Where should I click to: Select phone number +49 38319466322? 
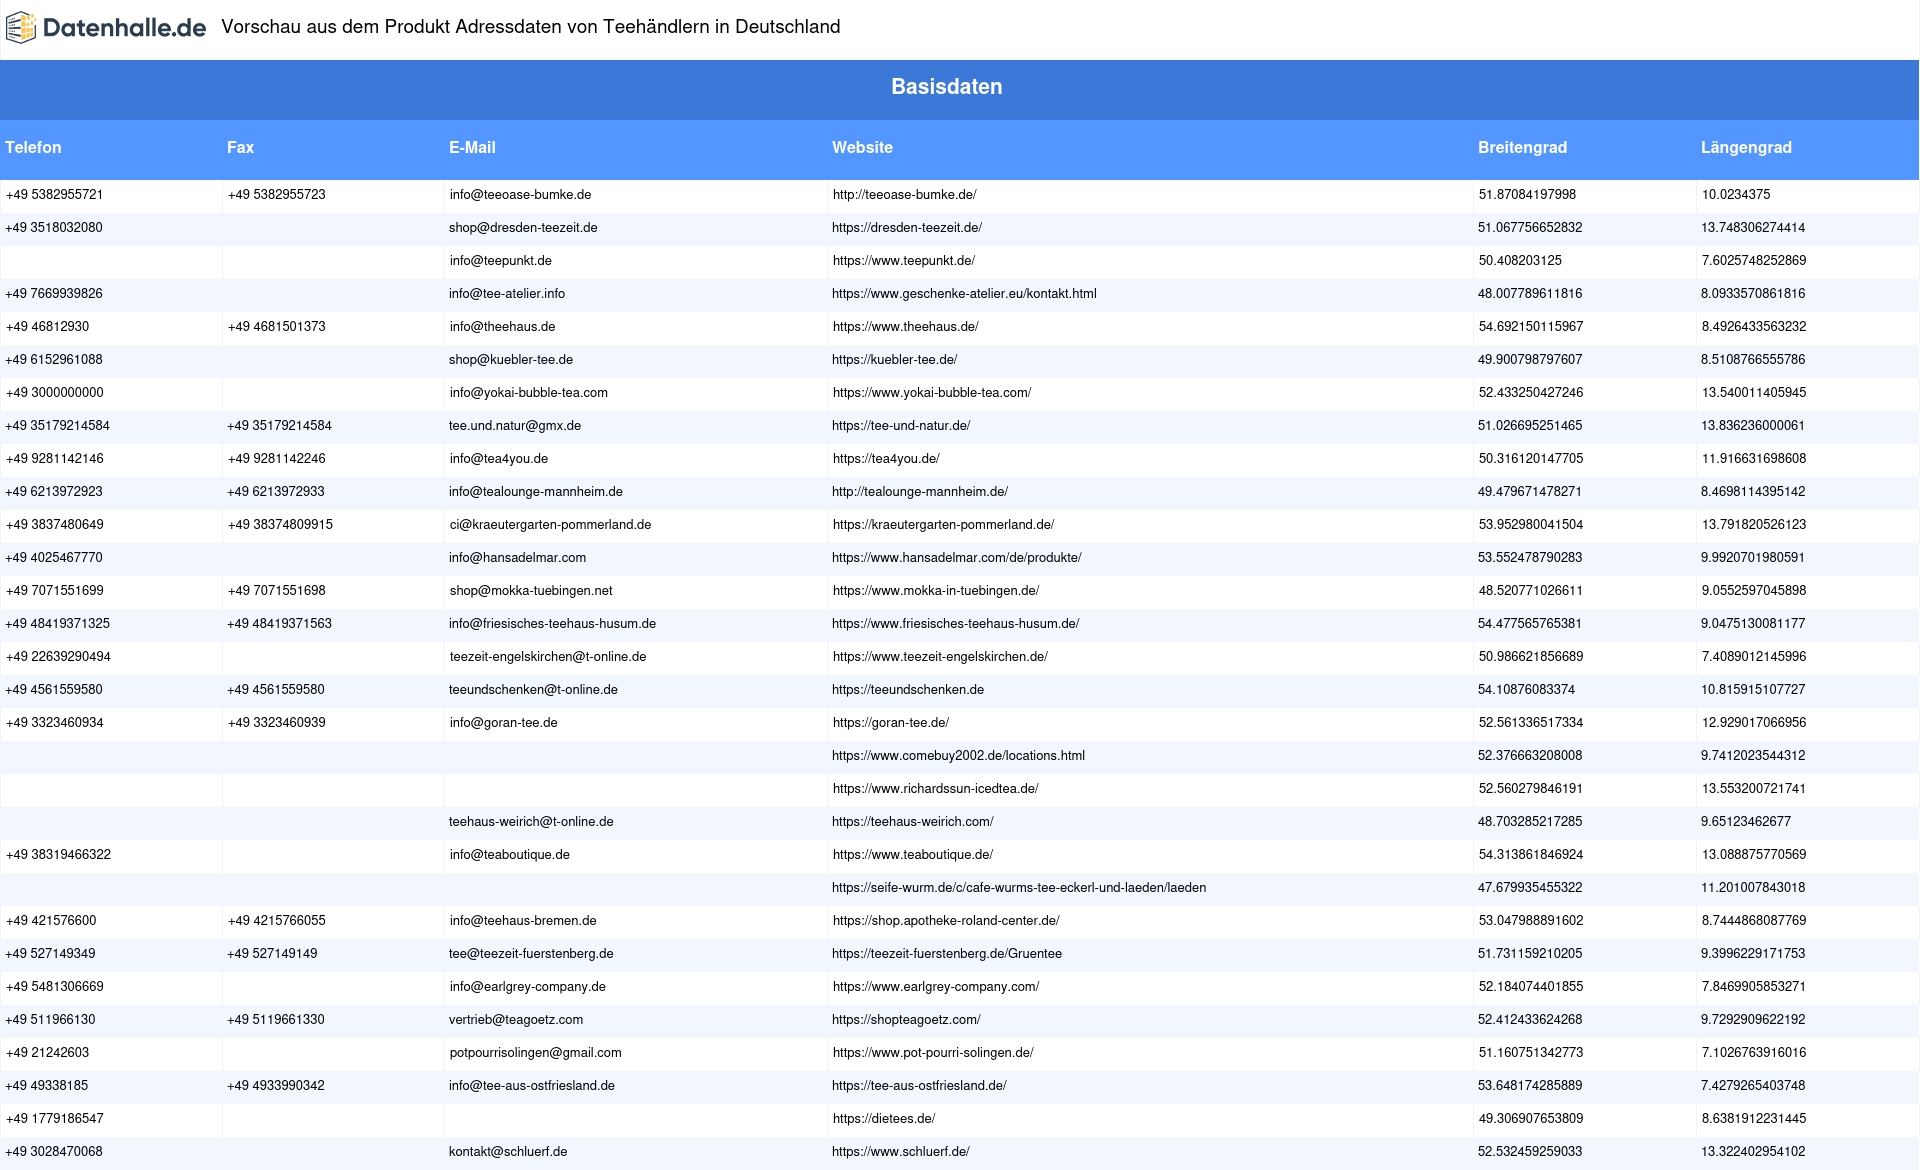click(58, 855)
